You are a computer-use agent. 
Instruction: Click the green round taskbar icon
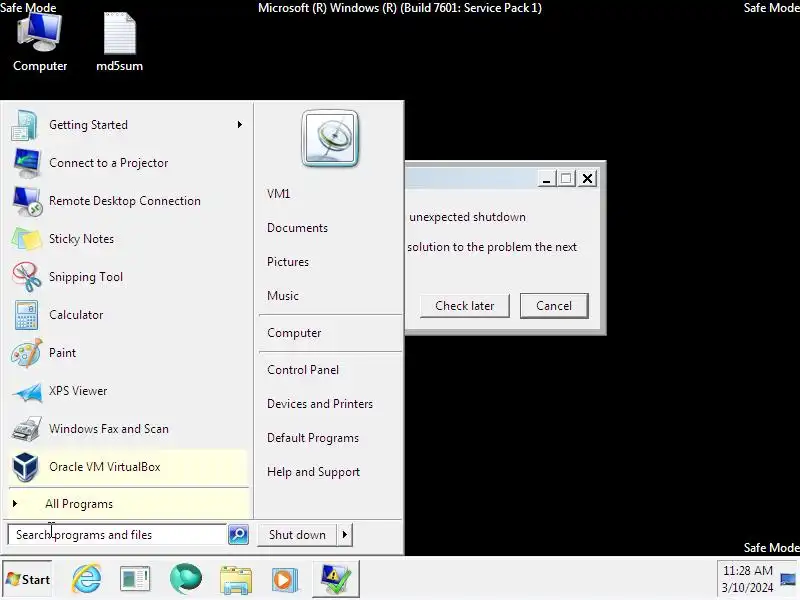pos(185,579)
